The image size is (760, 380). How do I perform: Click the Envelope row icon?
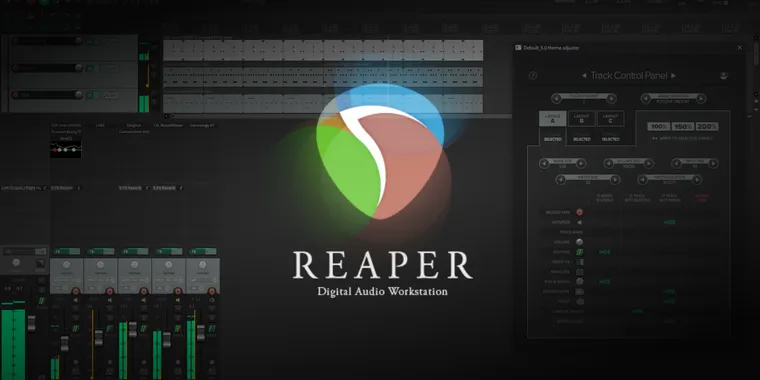pos(579,272)
